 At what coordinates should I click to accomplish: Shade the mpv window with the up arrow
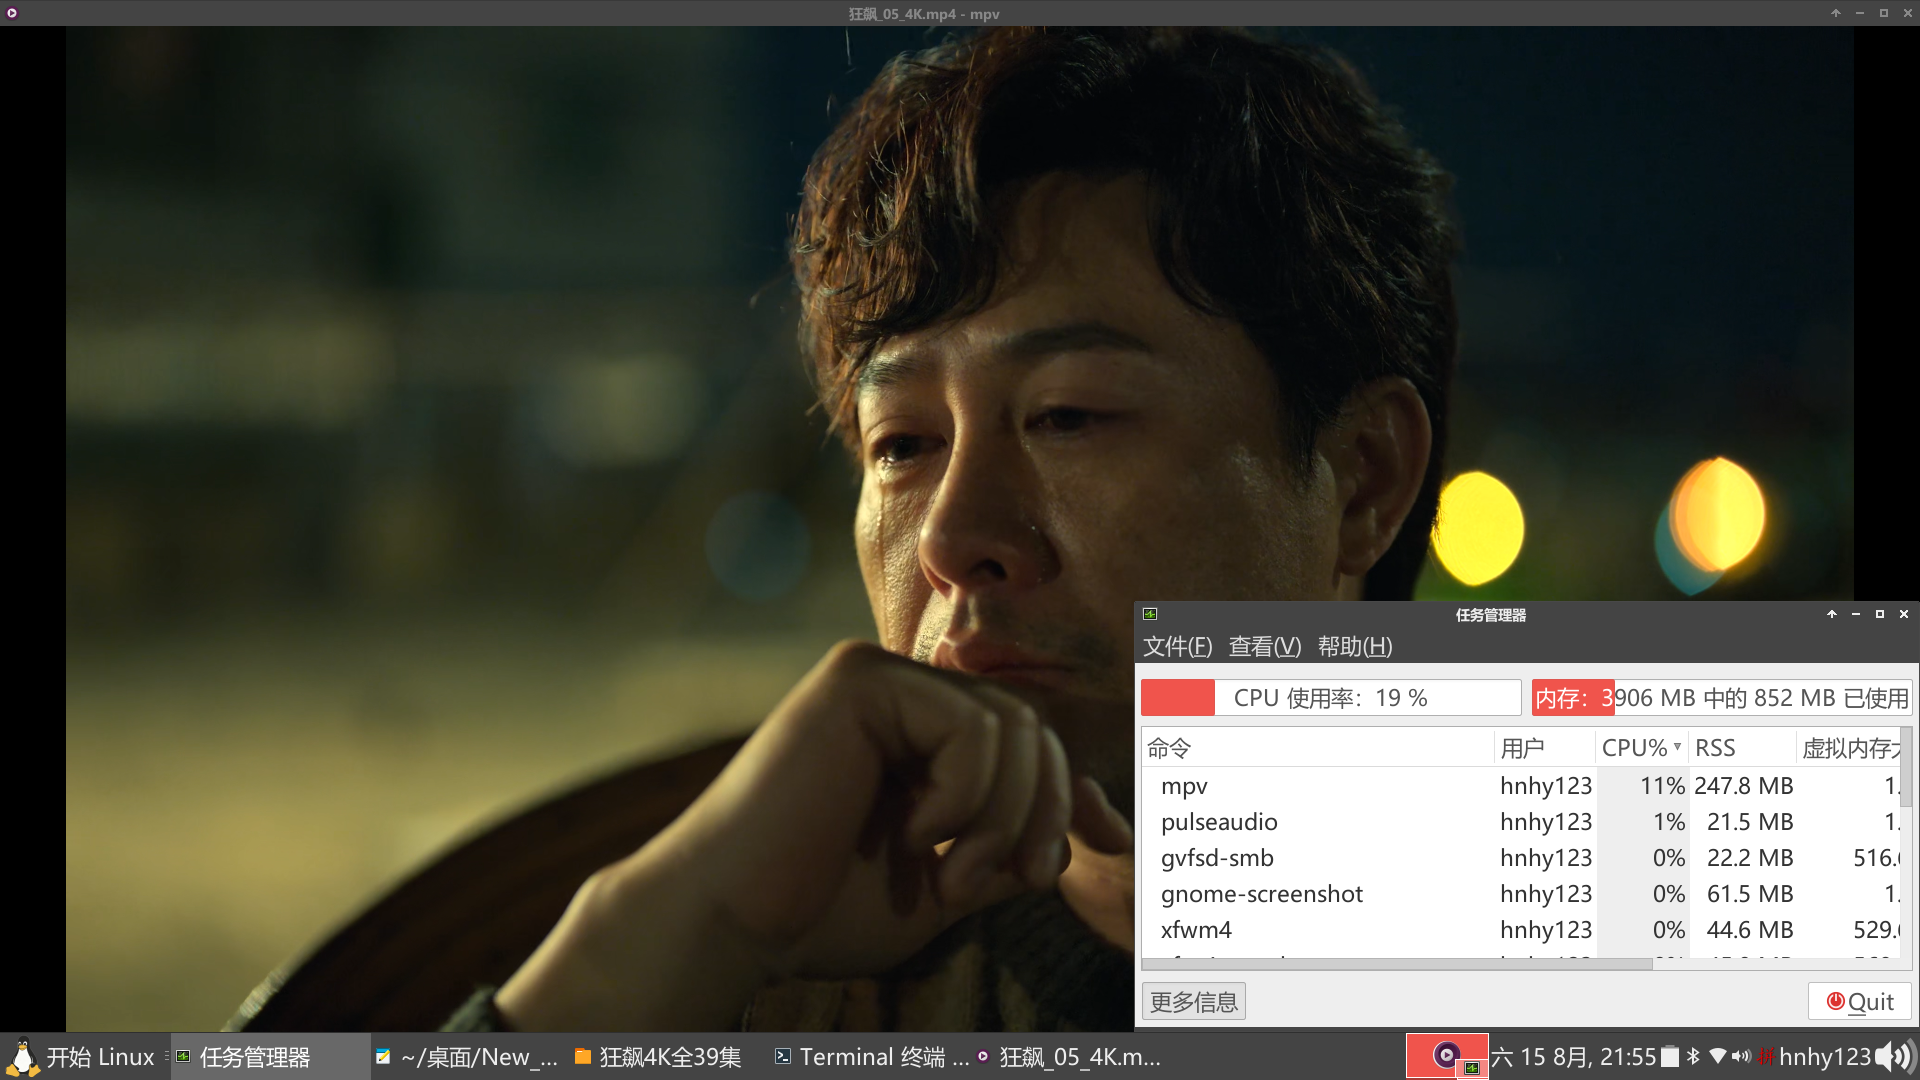[1836, 13]
